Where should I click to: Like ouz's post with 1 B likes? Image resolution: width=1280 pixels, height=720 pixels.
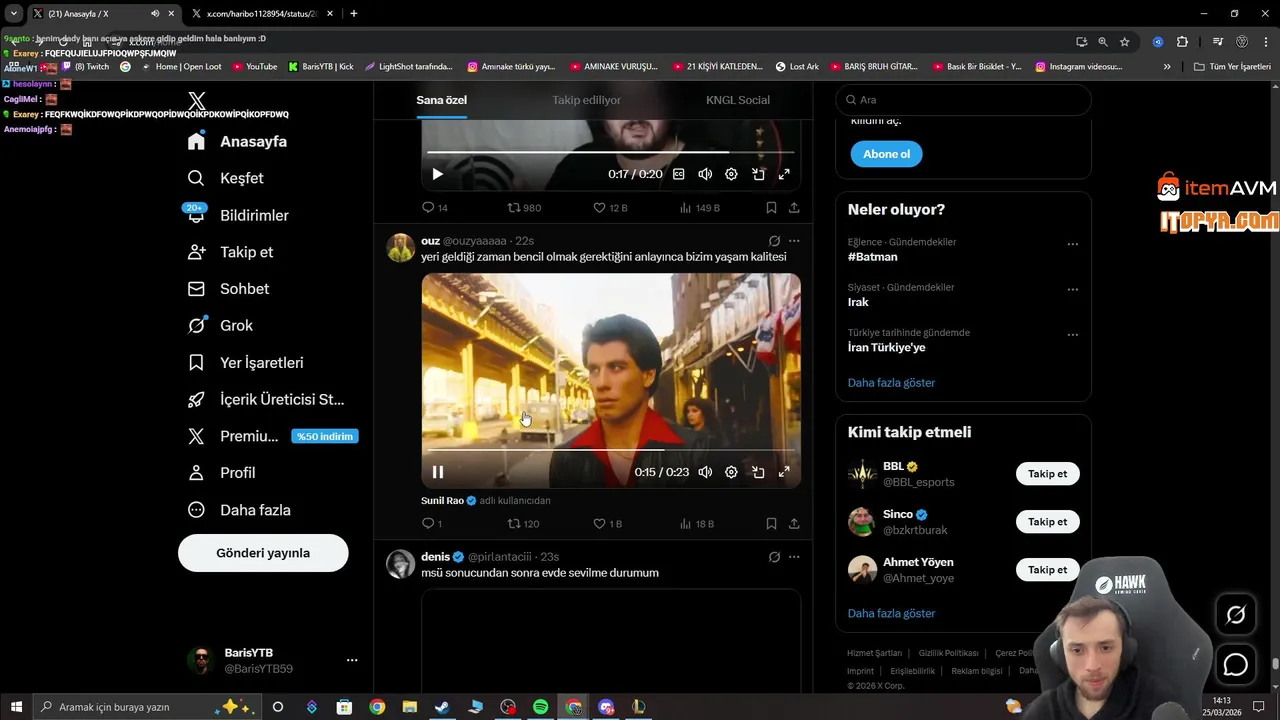pos(608,524)
